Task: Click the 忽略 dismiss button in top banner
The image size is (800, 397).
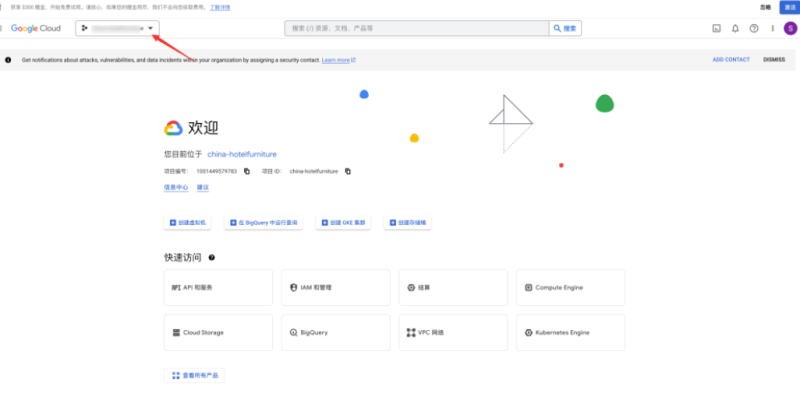Action: [765, 7]
